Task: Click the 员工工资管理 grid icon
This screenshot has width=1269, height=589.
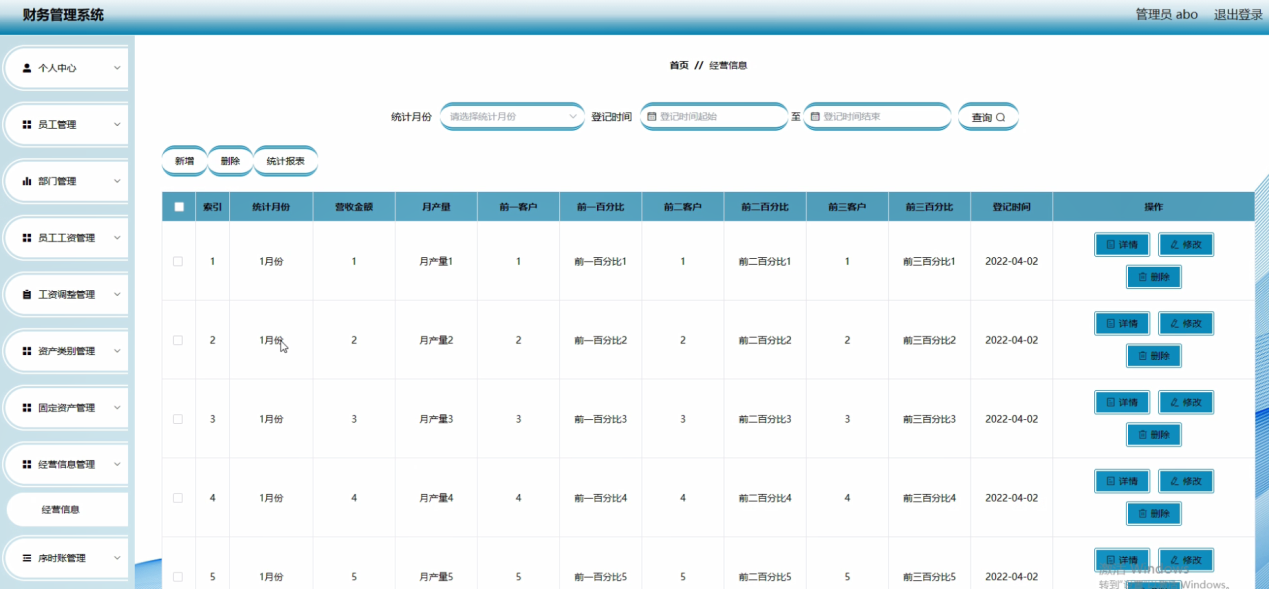Action: [27, 238]
